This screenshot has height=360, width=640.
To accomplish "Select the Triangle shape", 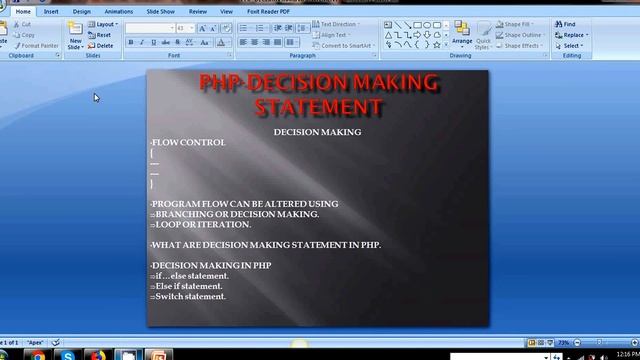I will point(388,36).
